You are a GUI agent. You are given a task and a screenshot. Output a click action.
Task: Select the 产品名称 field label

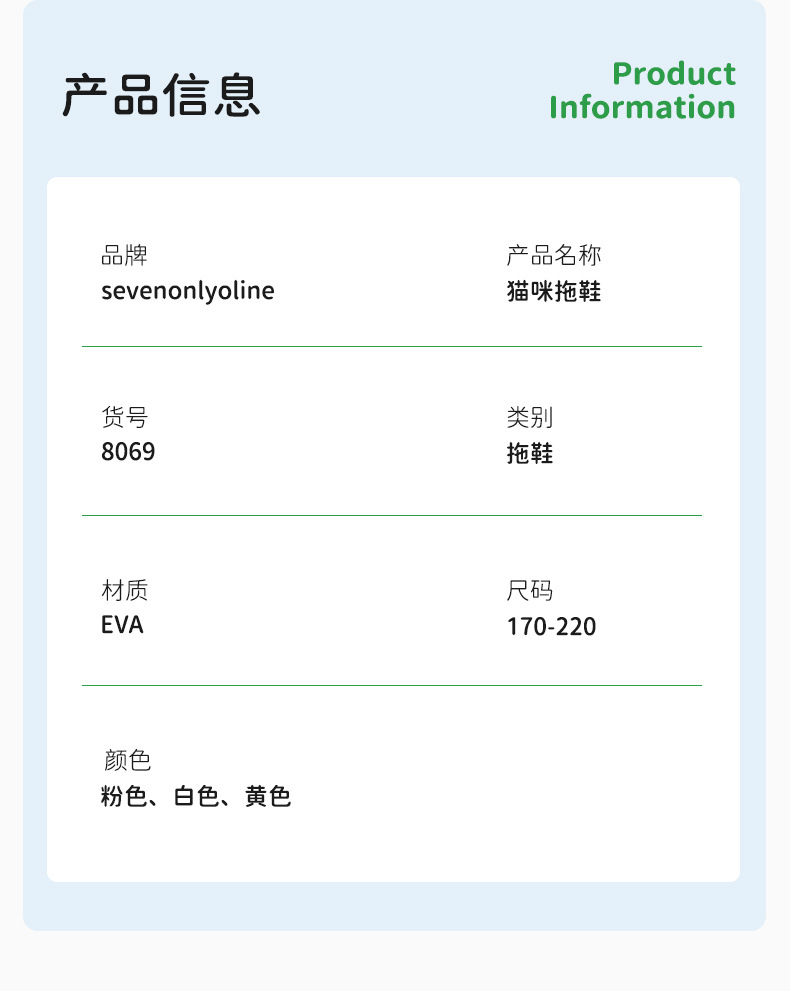click(554, 256)
